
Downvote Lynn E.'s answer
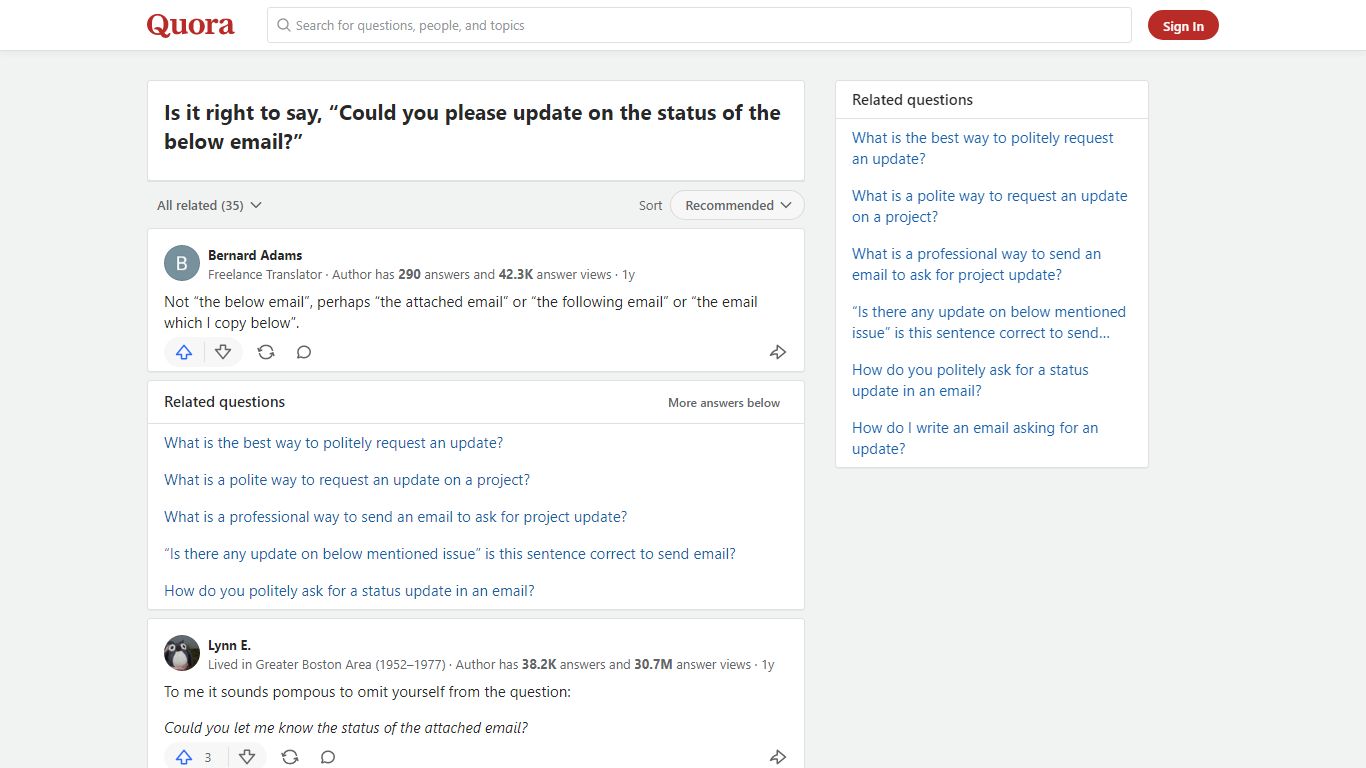(247, 757)
